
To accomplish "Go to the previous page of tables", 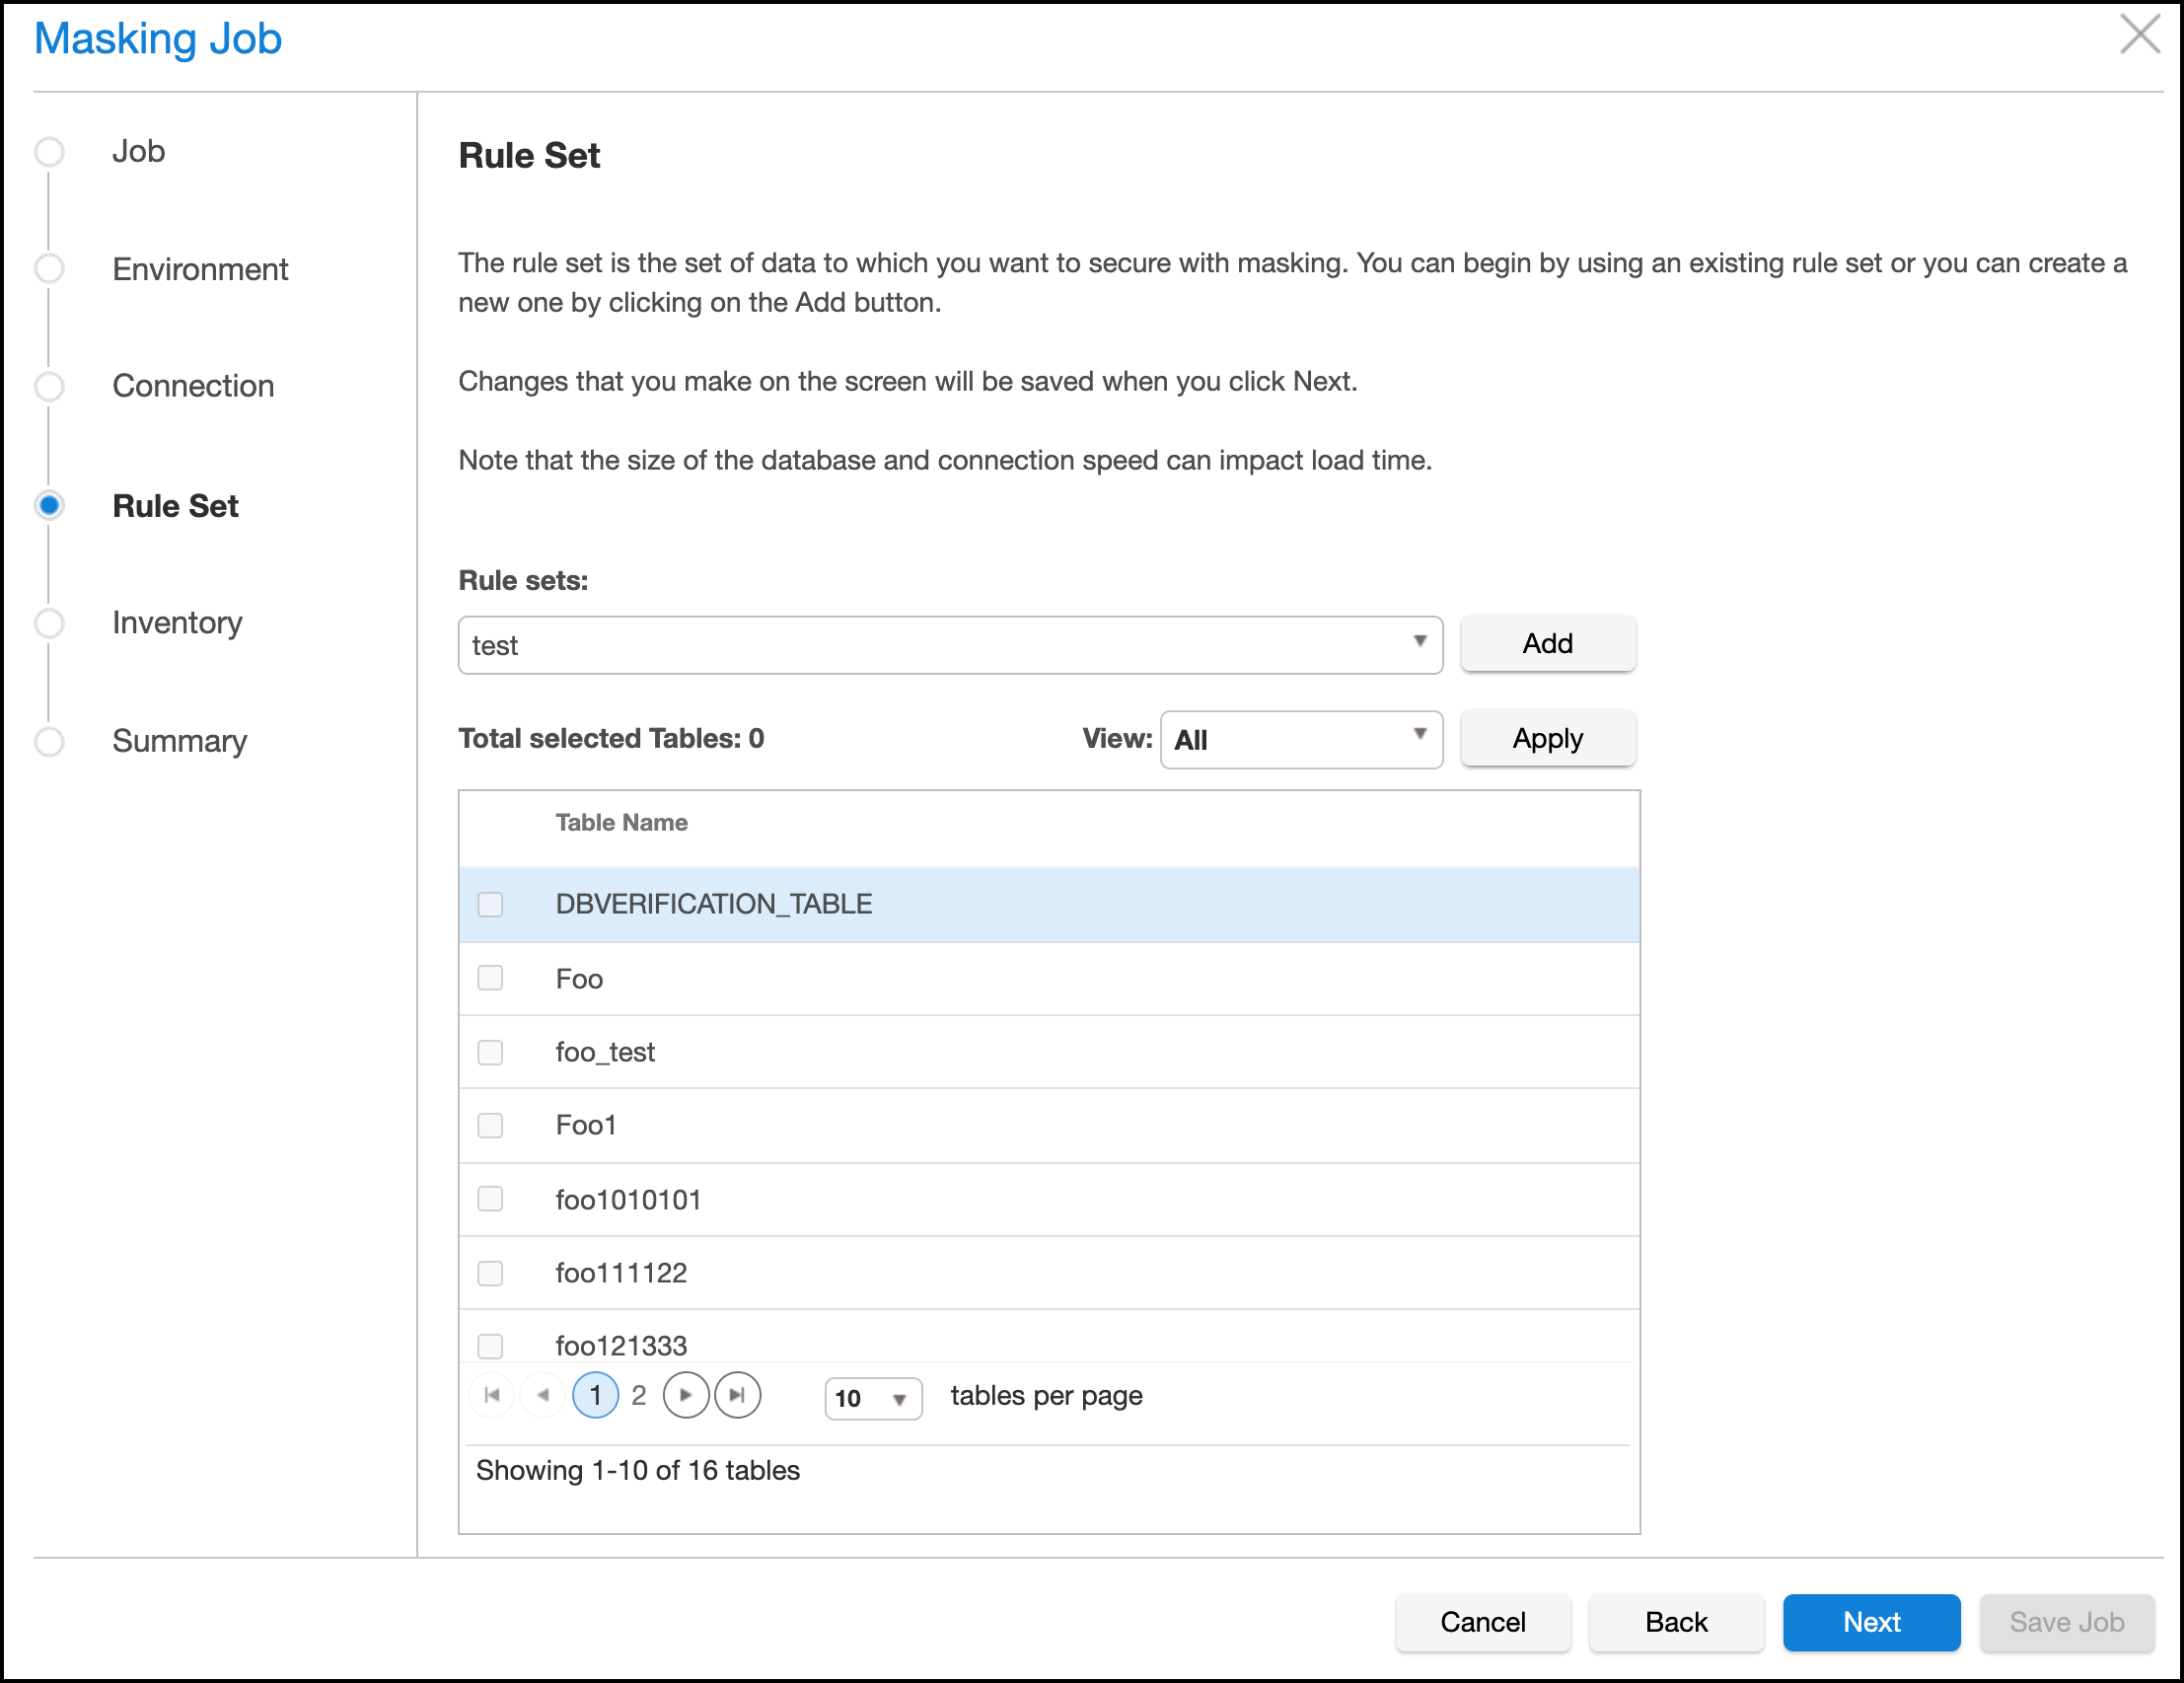I will click(543, 1395).
